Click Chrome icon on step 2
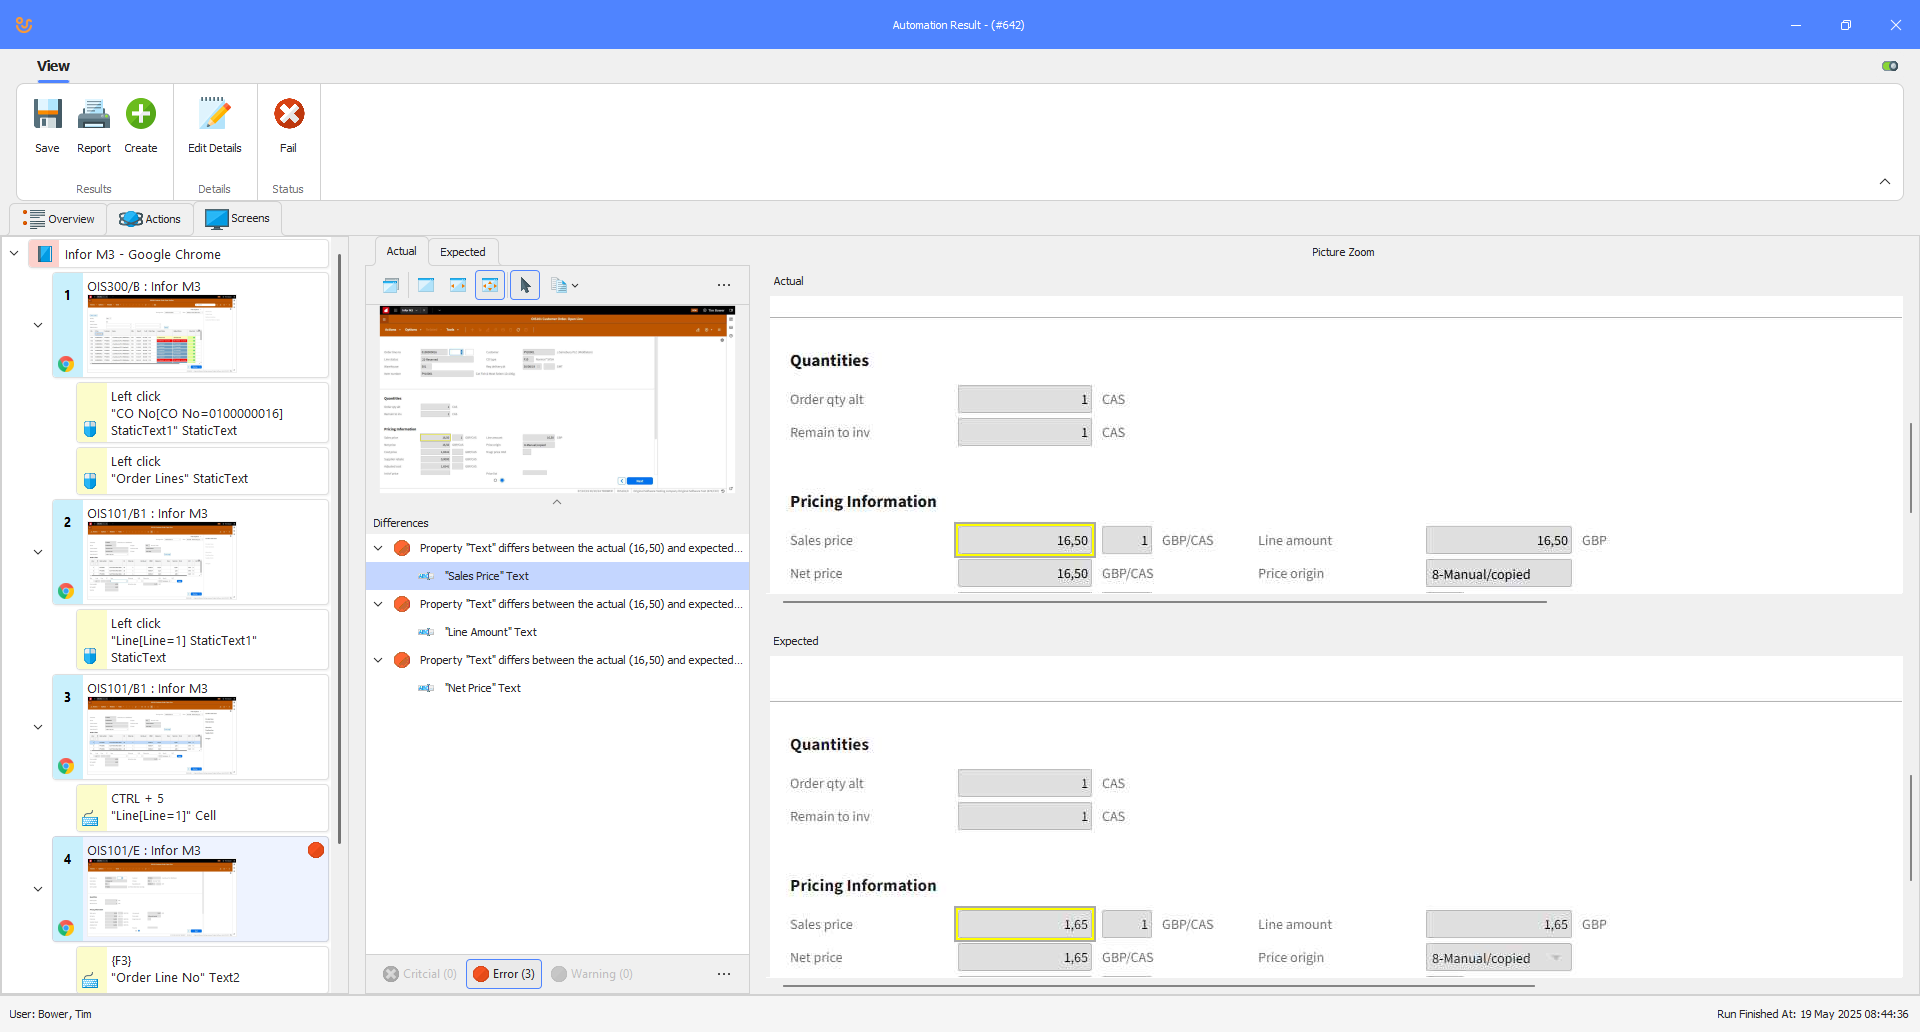The image size is (1920, 1032). click(66, 591)
